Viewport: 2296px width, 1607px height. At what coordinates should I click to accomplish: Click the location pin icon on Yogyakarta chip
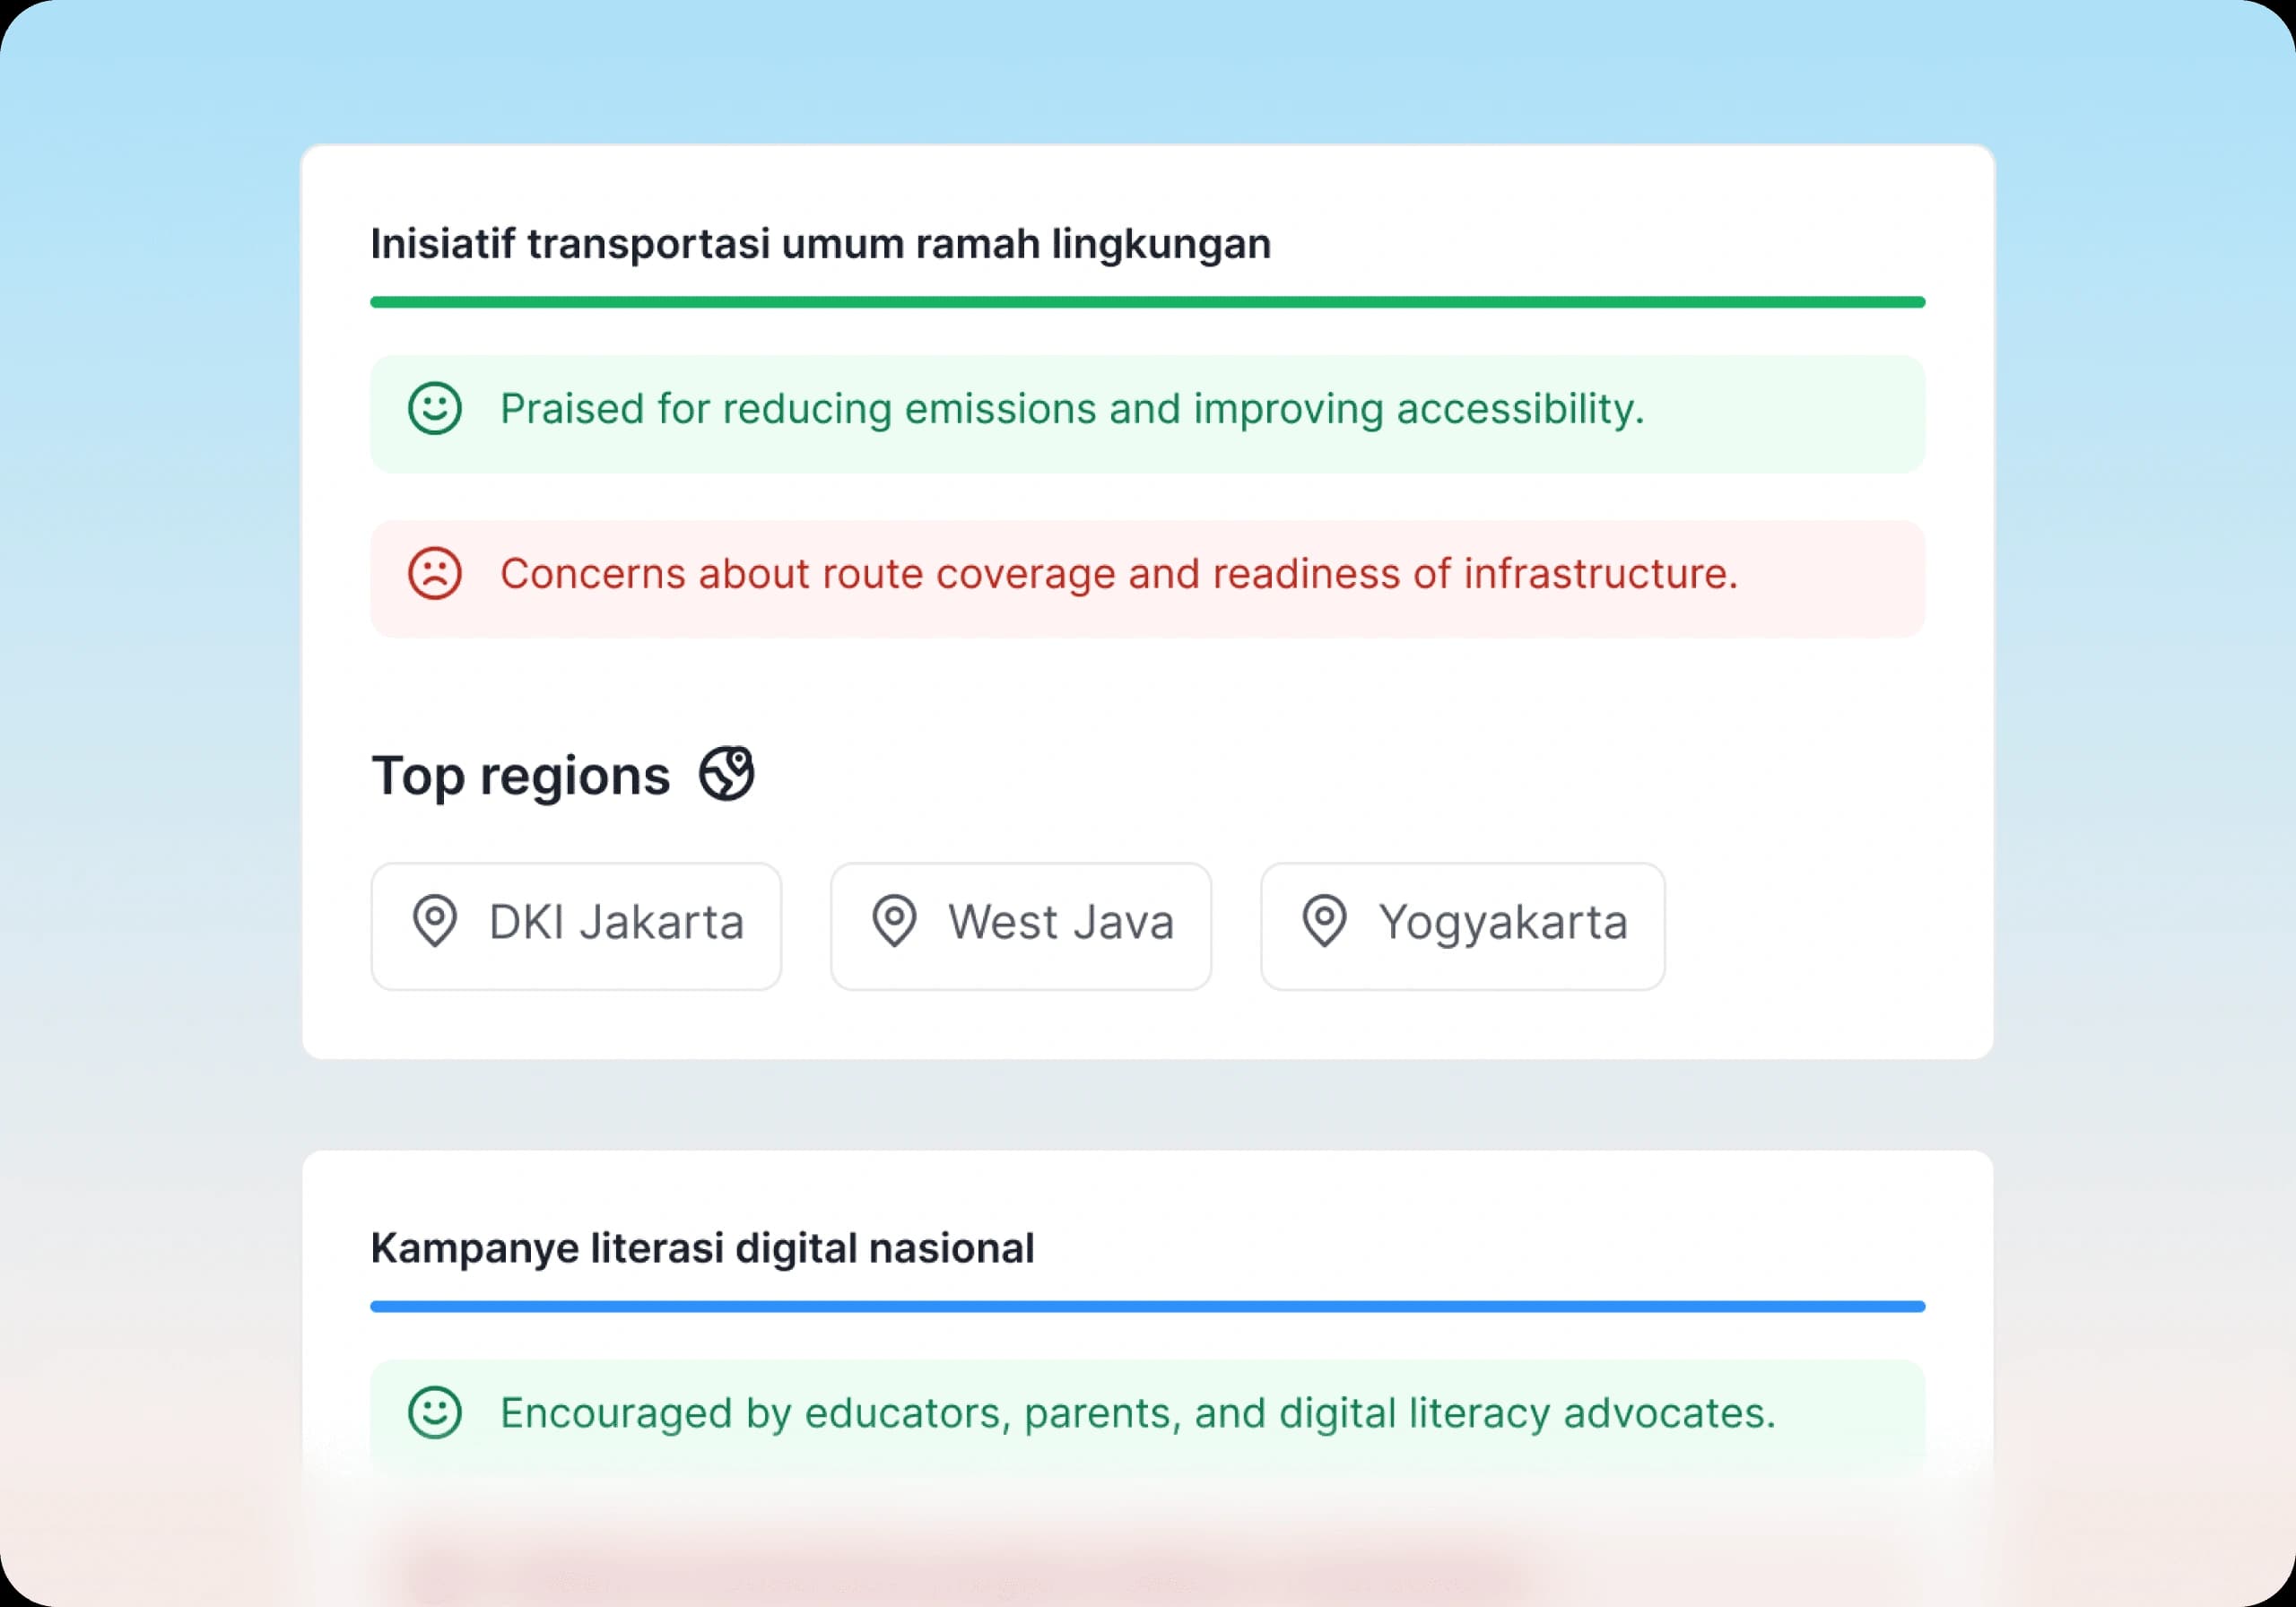pyautogui.click(x=1322, y=923)
